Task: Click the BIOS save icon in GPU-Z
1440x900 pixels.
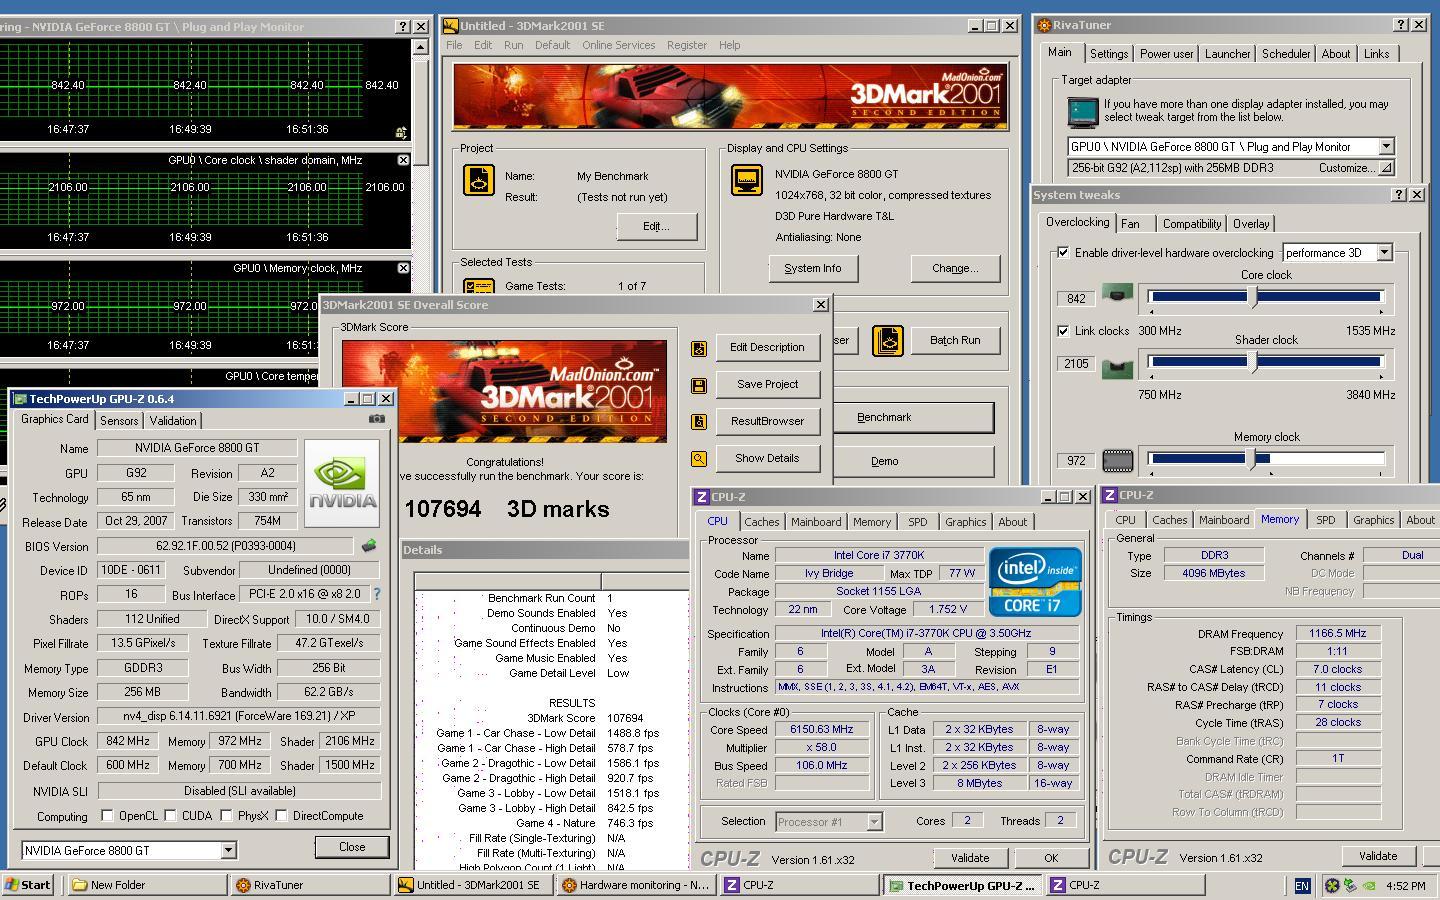Action: 369,546
